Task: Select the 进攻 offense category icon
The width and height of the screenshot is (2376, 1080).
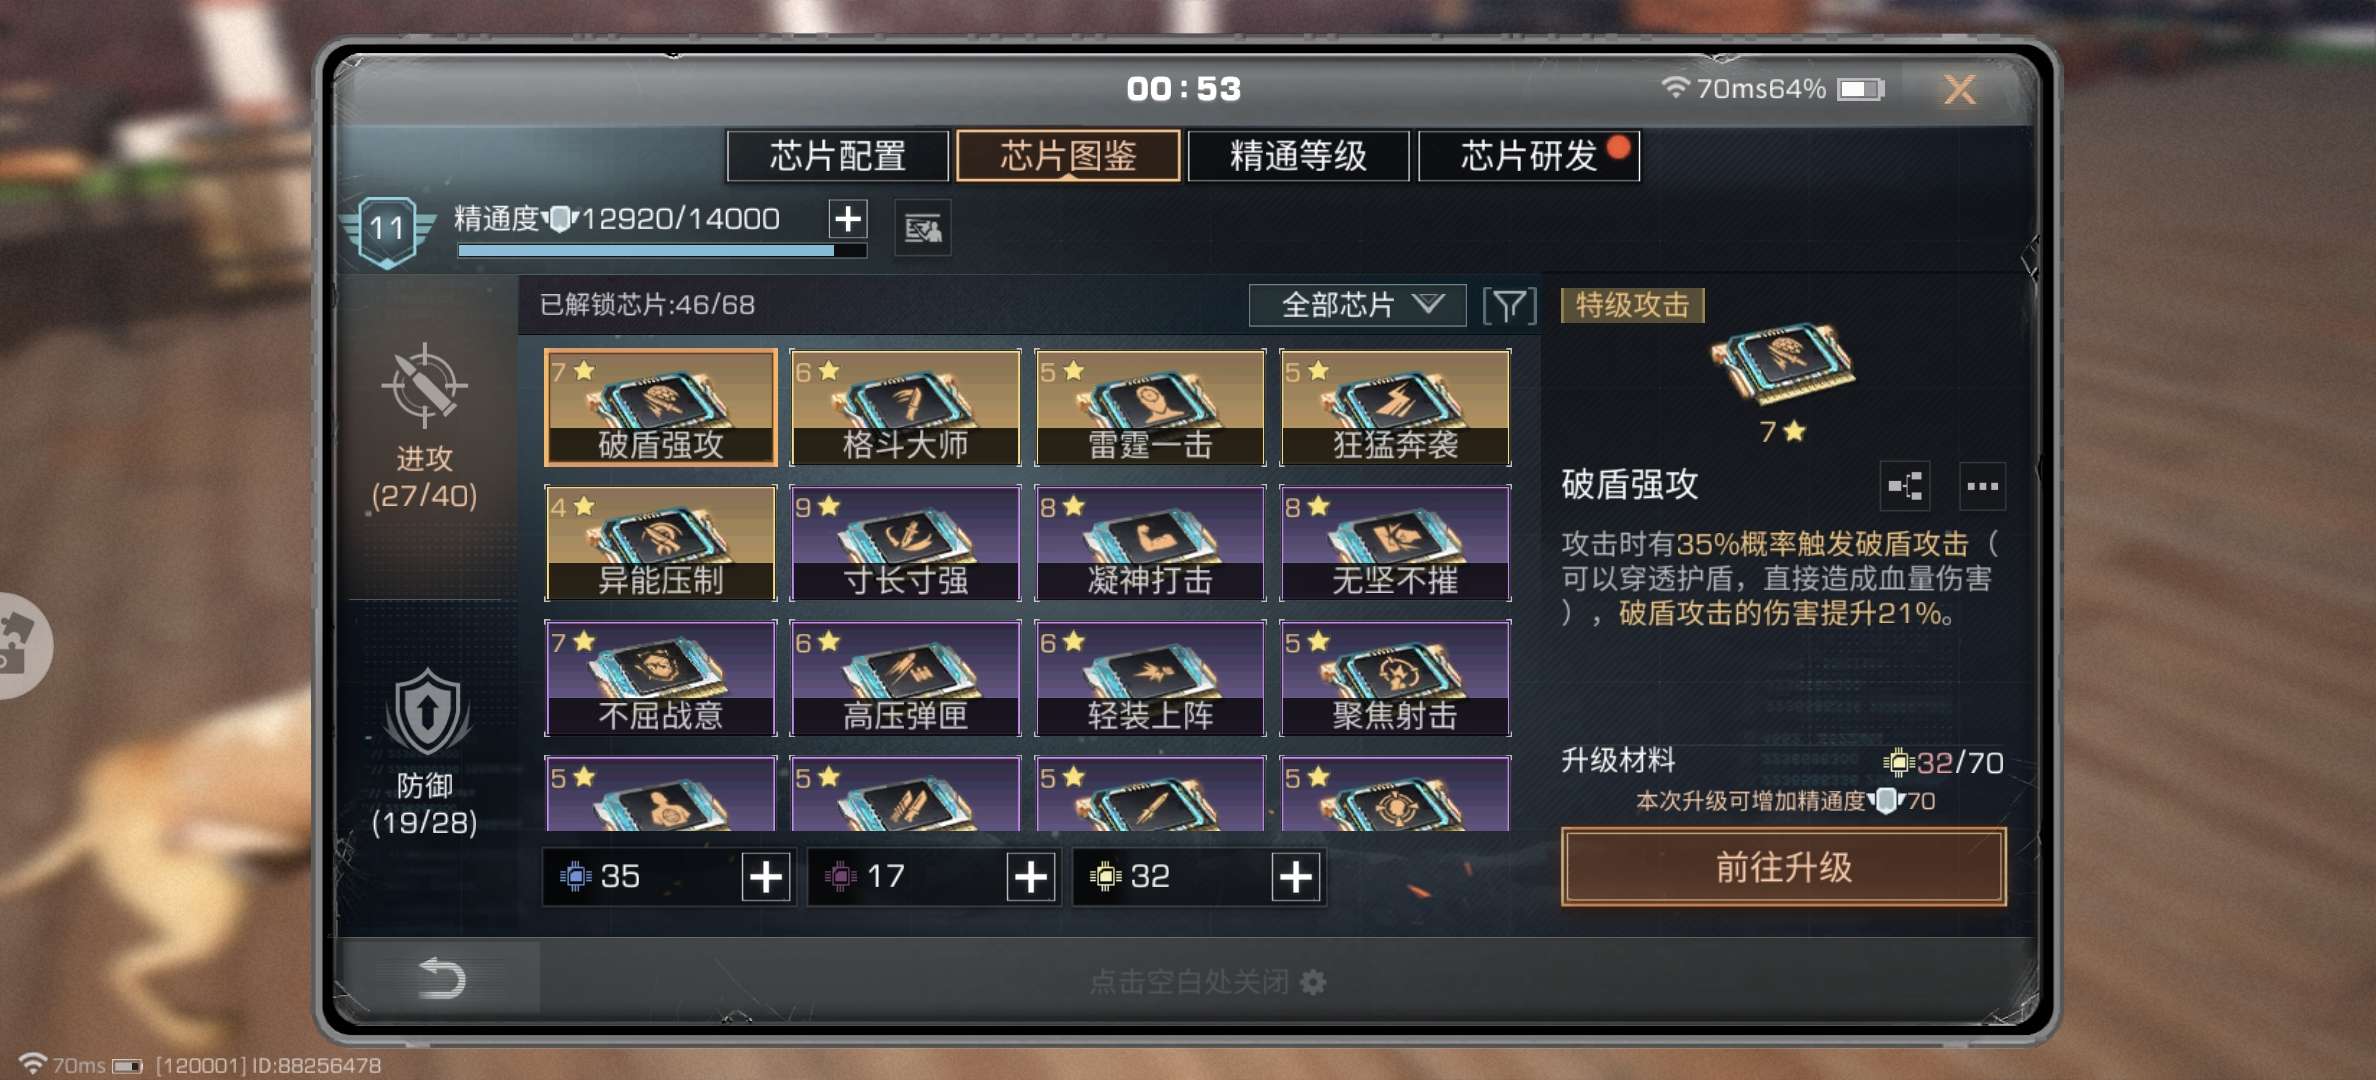Action: (x=424, y=386)
